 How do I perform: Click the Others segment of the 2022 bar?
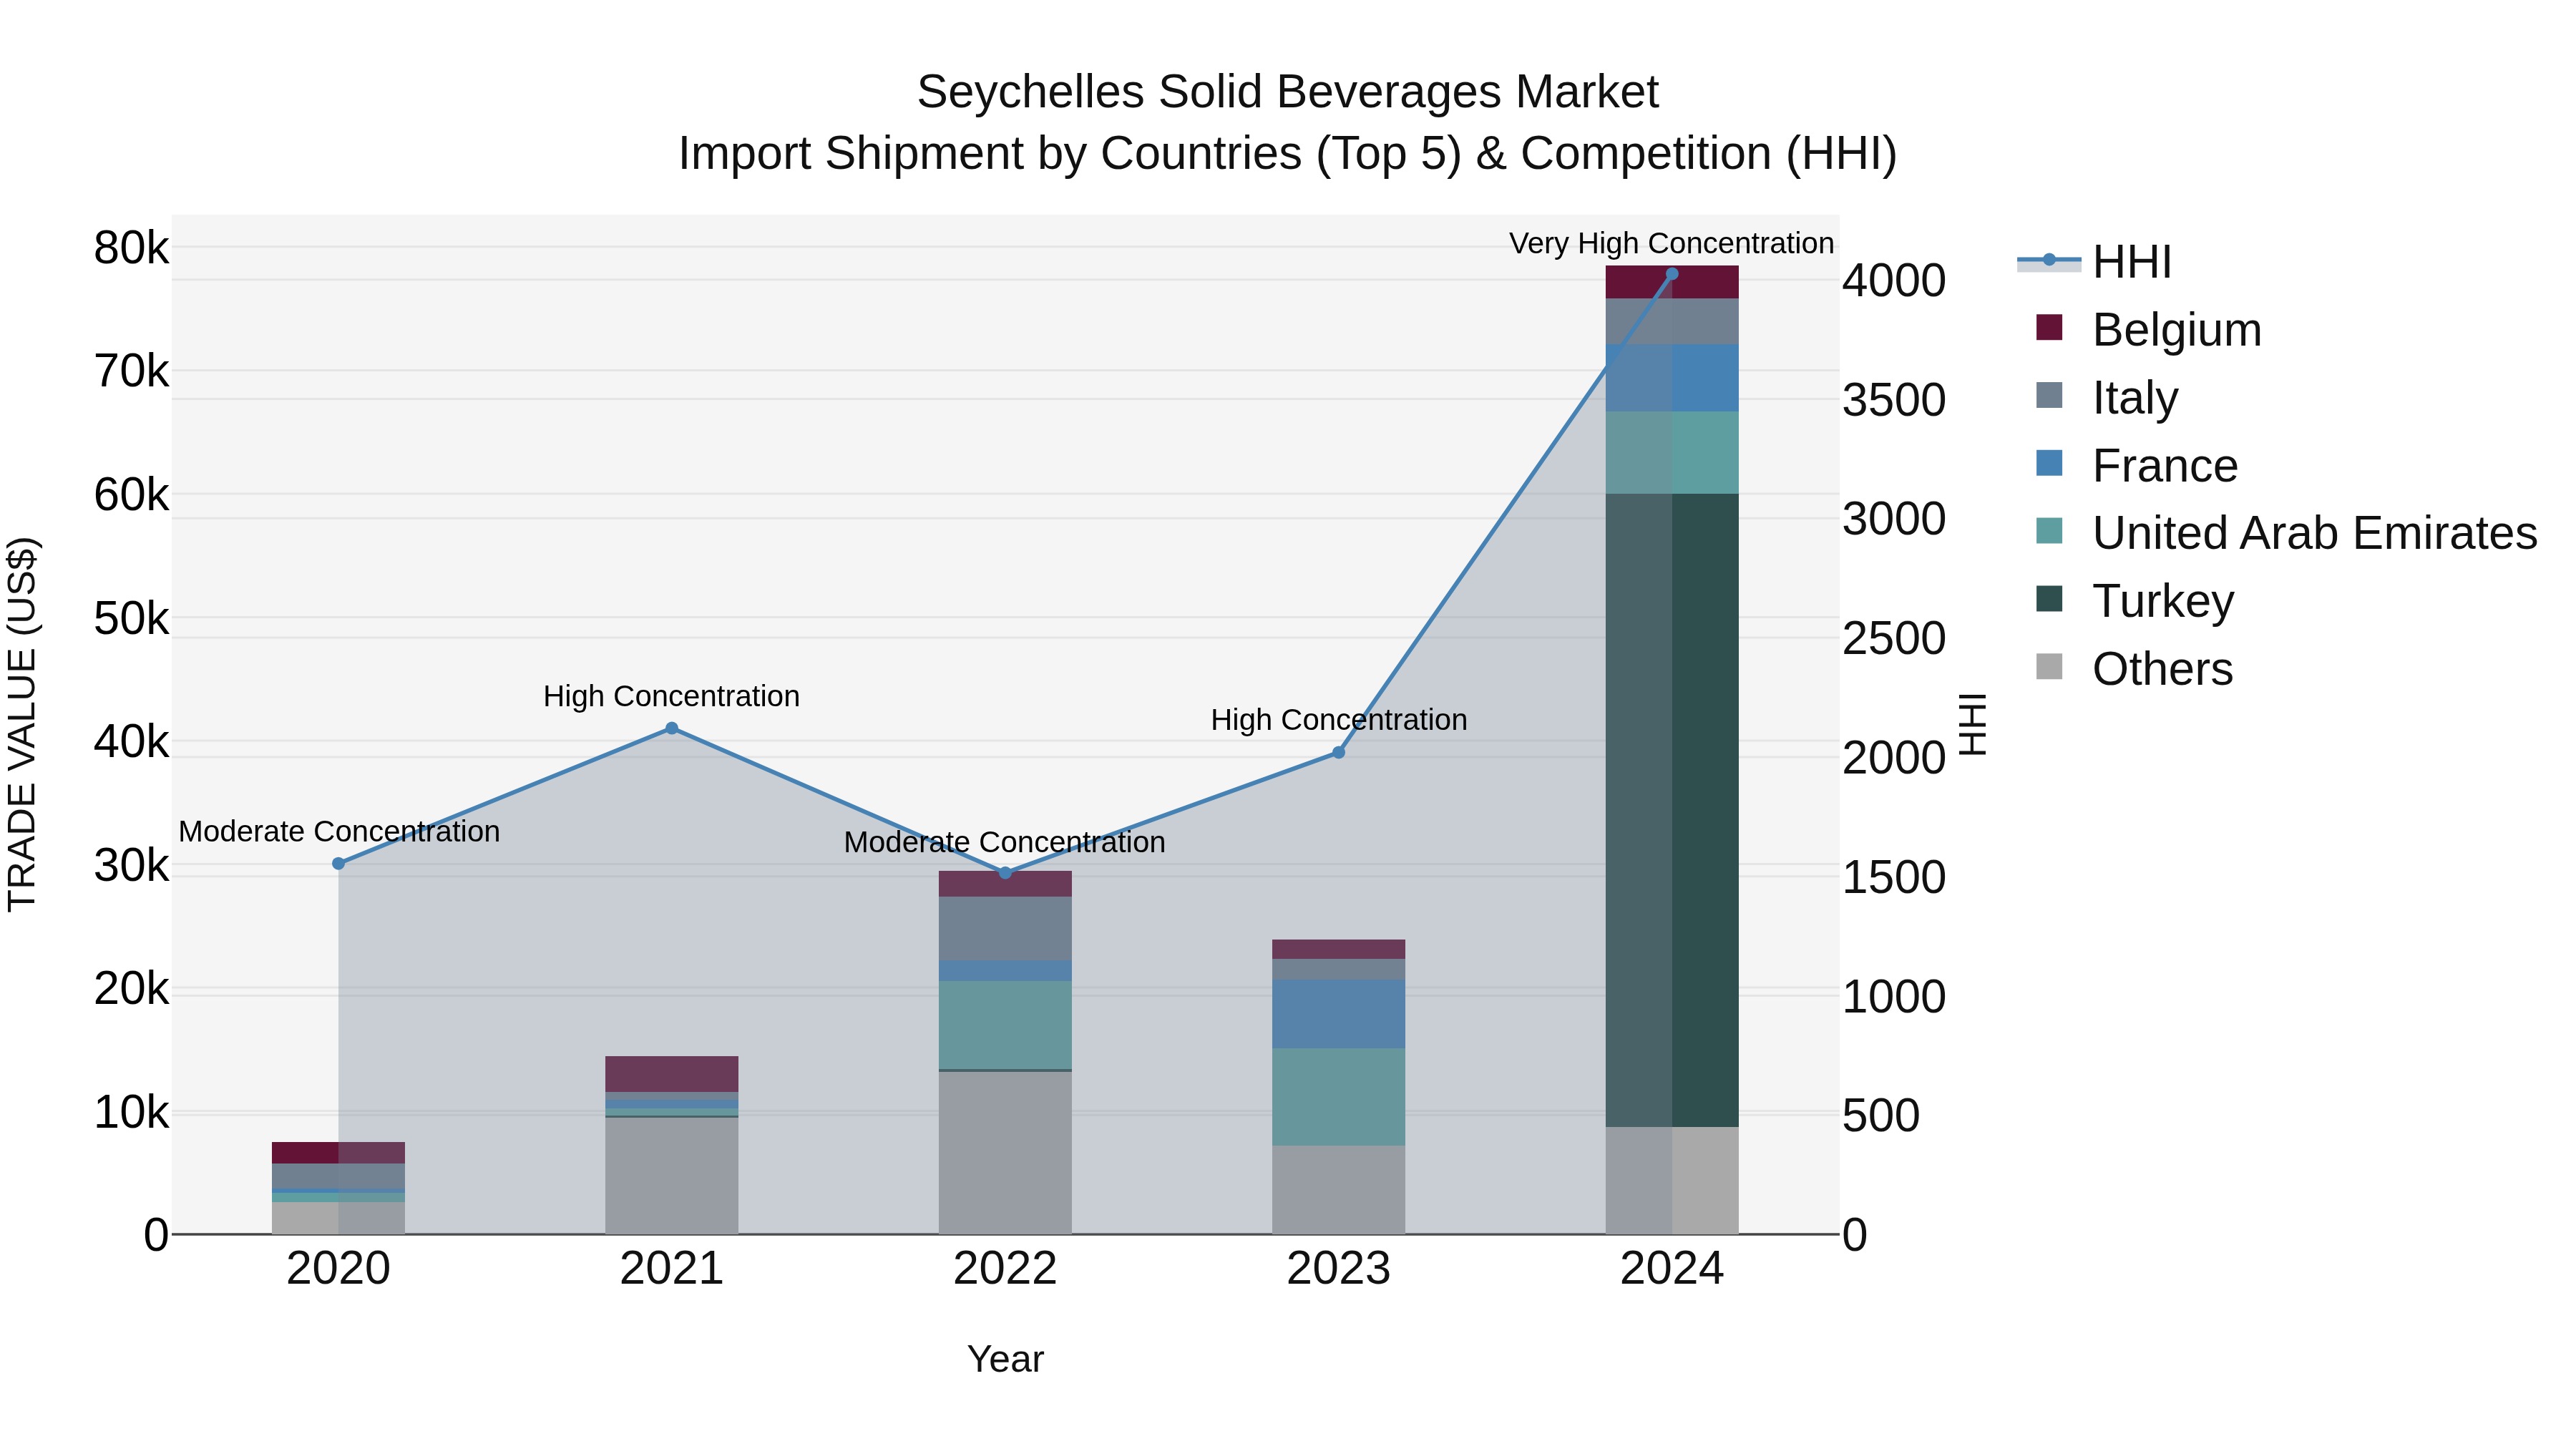pyautogui.click(x=1005, y=1153)
